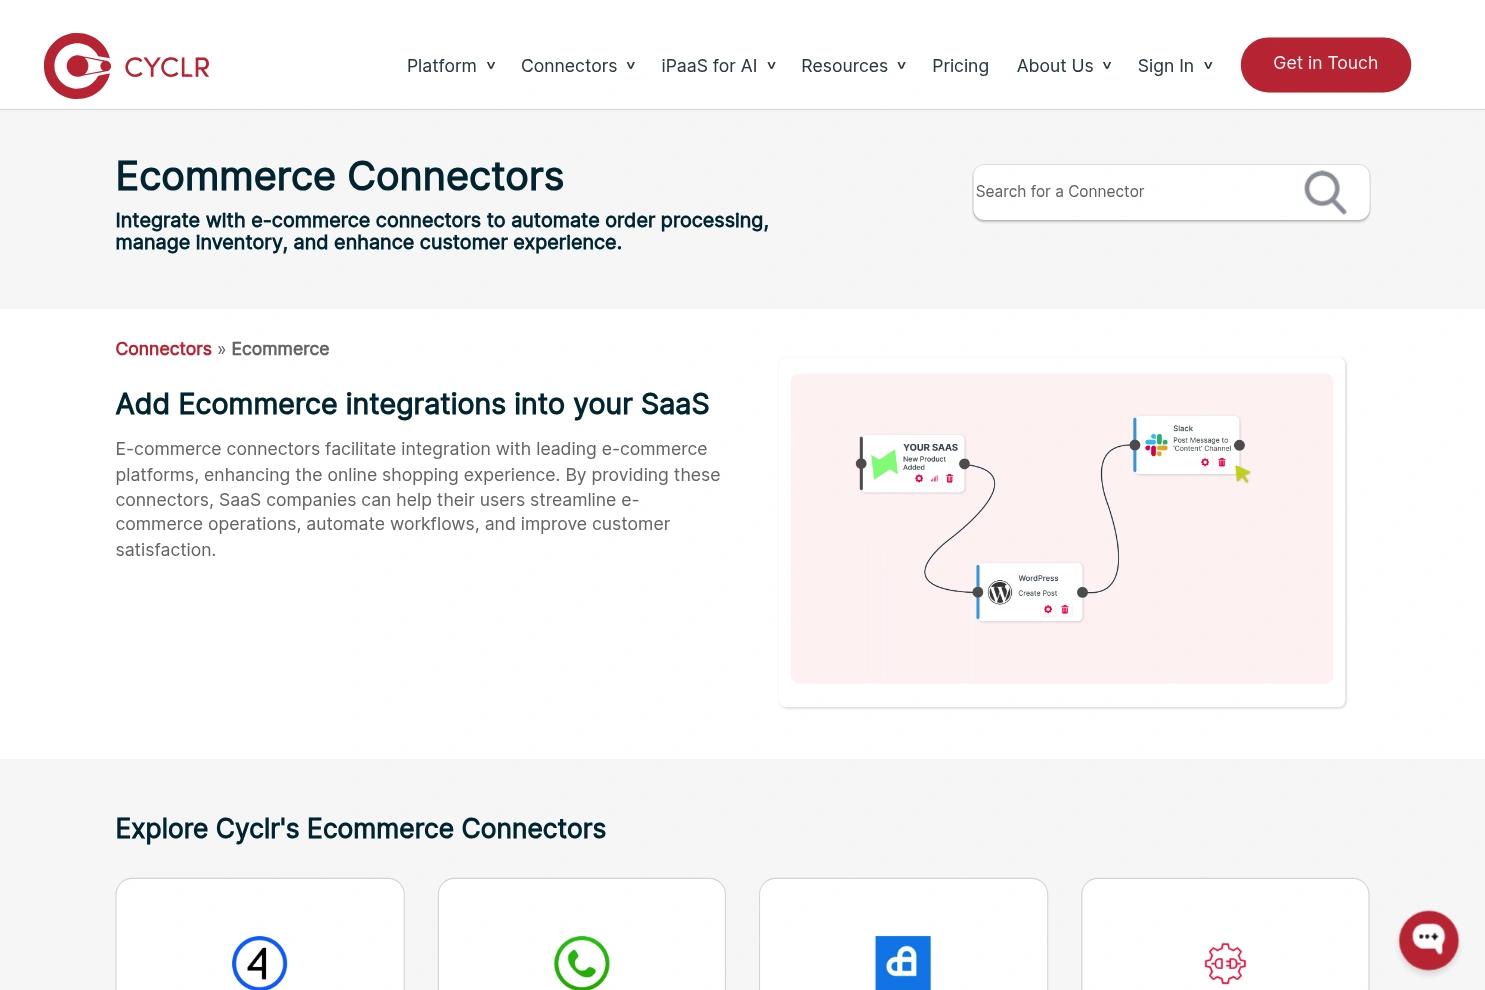Open the About Us menu
The image size is (1485, 990).
click(1064, 66)
